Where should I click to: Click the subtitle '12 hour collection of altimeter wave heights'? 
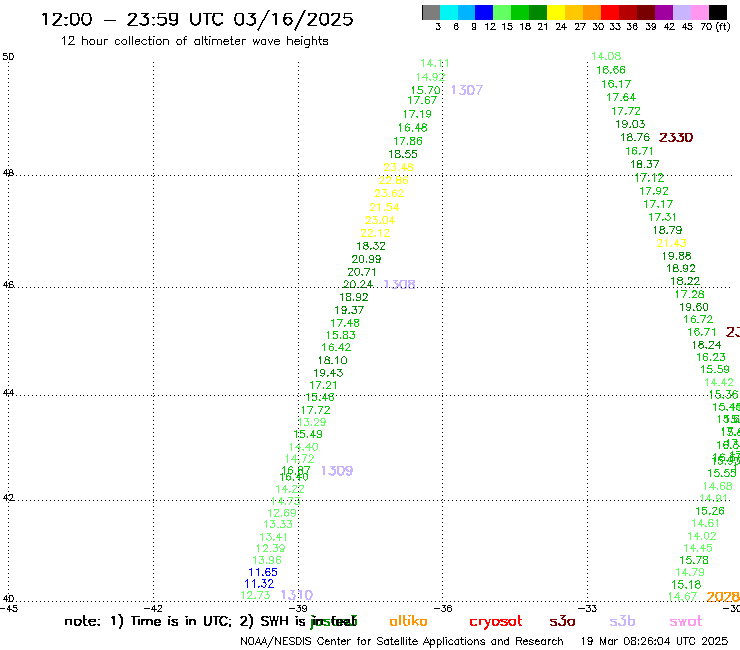point(194,41)
